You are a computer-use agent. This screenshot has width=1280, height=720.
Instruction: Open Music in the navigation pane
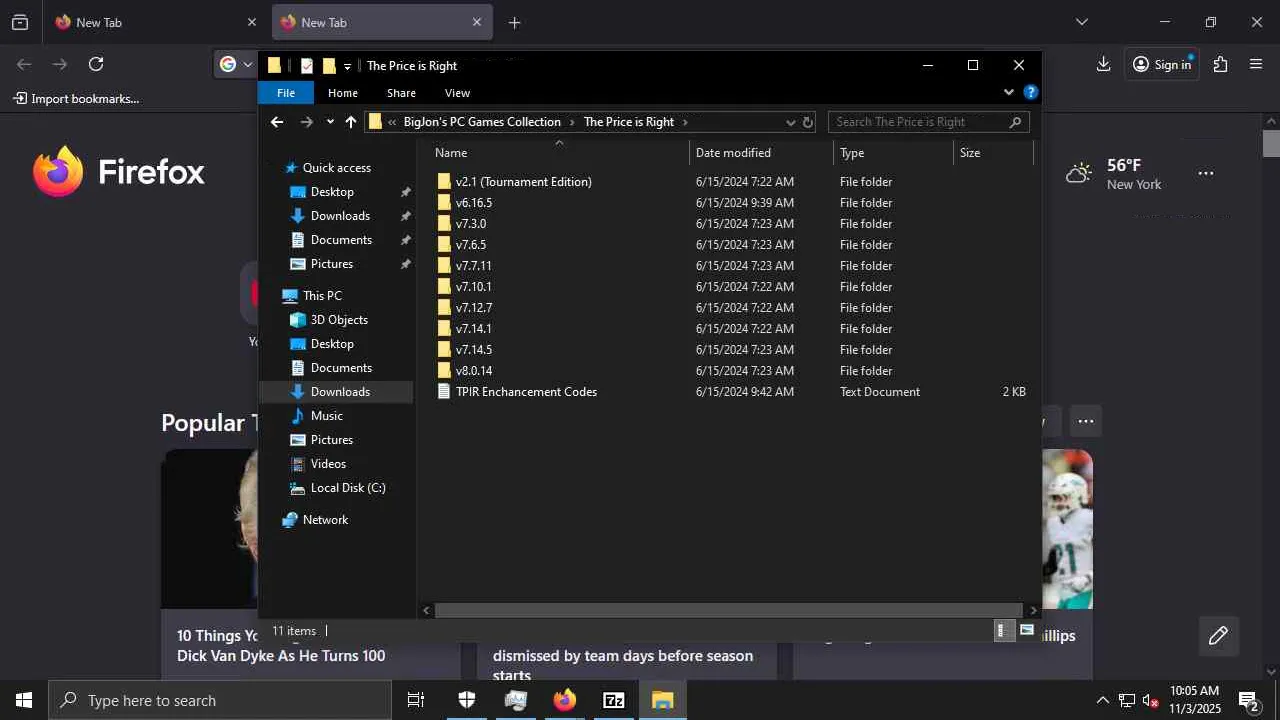(326, 416)
